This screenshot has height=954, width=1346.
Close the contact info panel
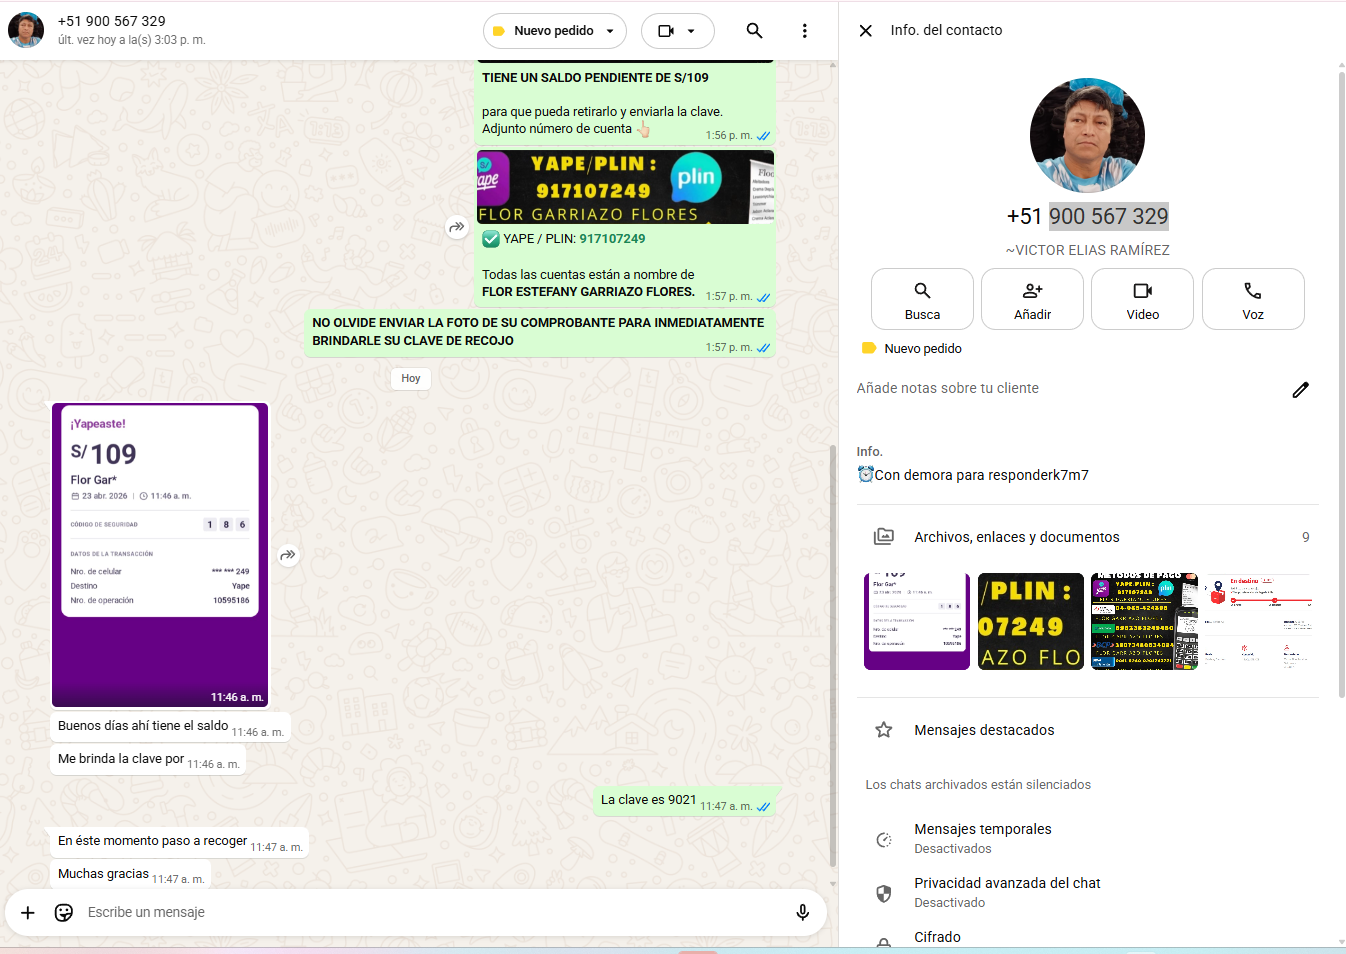point(866,31)
